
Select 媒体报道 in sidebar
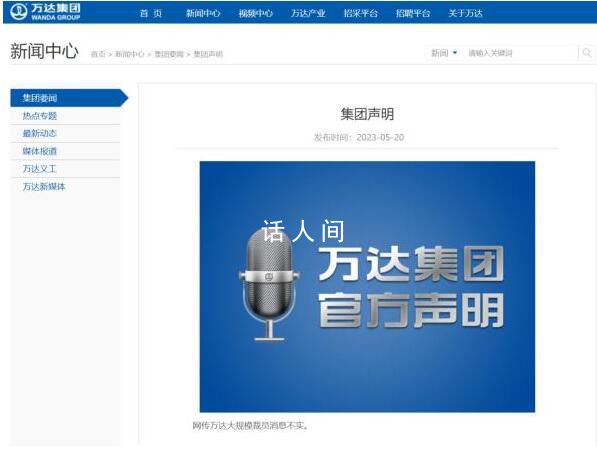[x=65, y=151]
